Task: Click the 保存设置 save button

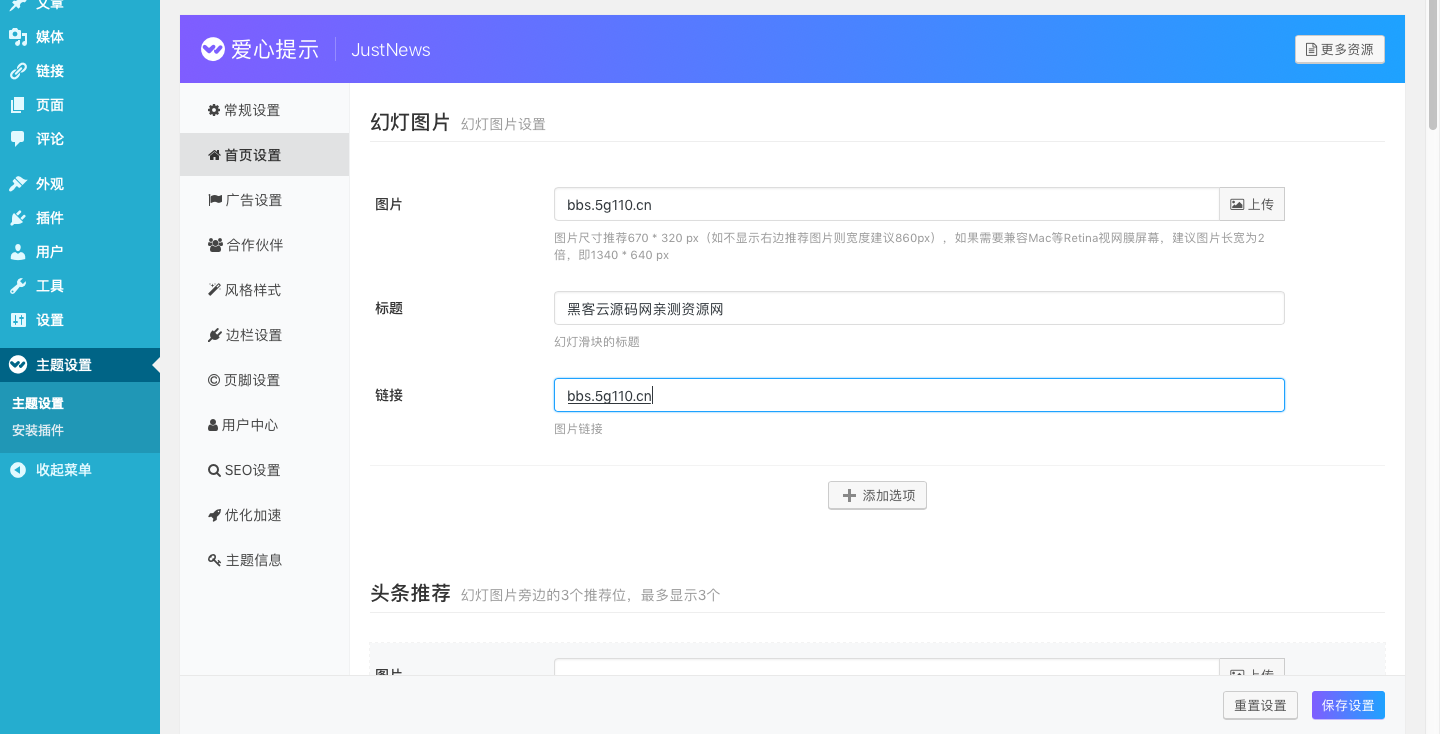Action: tap(1347, 705)
